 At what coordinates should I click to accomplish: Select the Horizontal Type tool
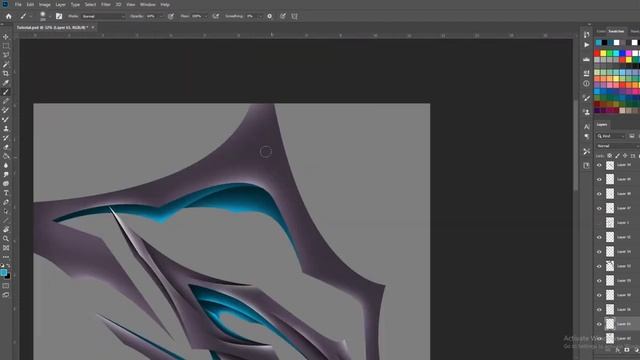(6, 193)
